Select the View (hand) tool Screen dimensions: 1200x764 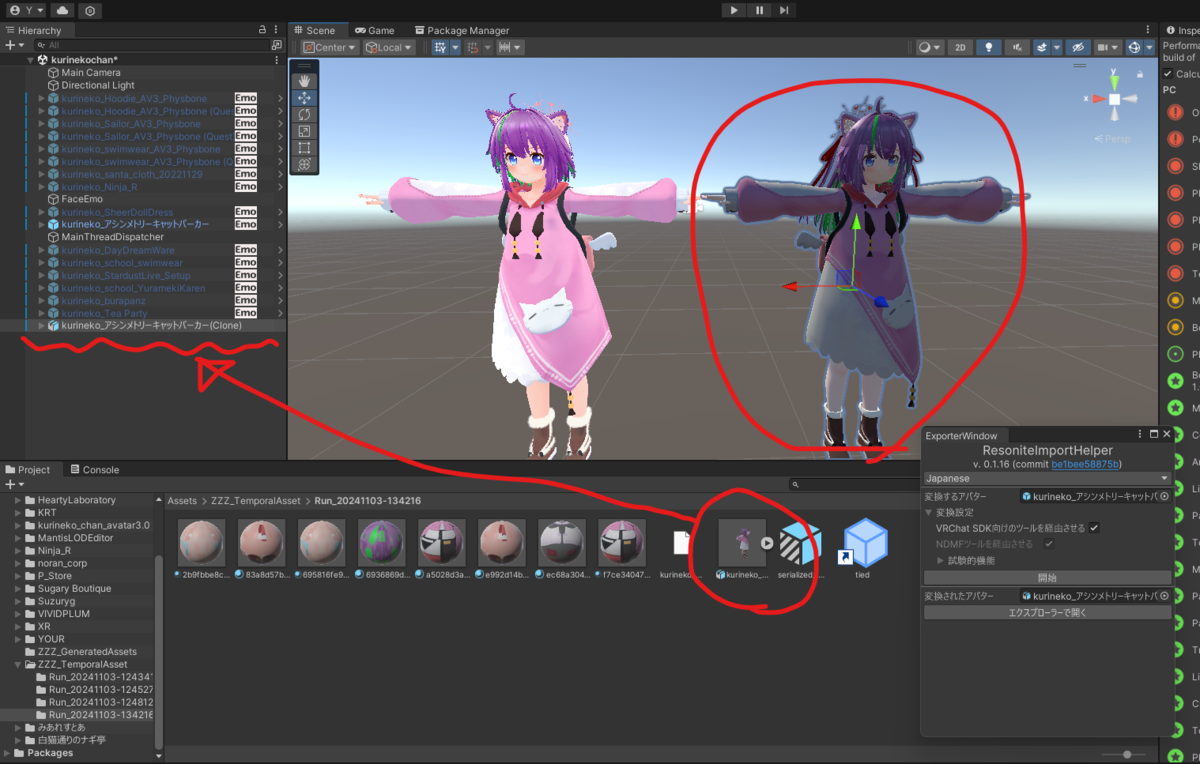pyautogui.click(x=304, y=81)
